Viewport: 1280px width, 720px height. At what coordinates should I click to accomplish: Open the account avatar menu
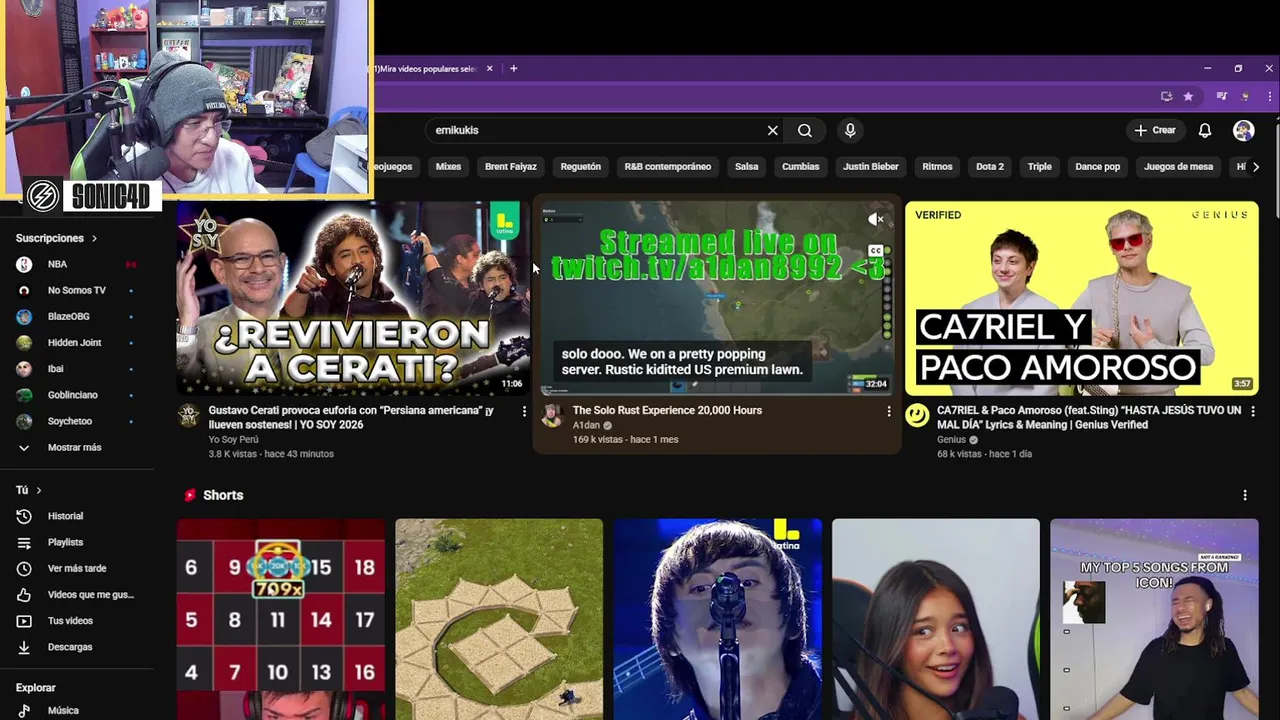click(1244, 130)
